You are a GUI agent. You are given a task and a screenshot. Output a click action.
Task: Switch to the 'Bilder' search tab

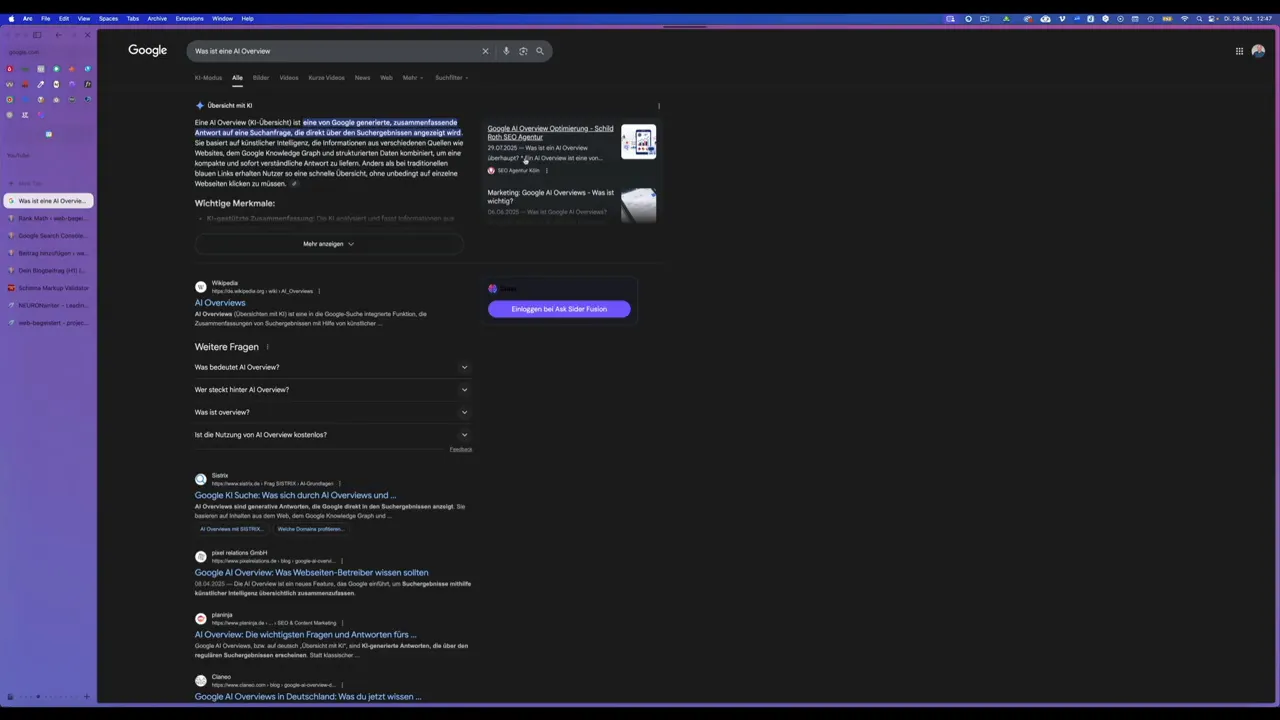click(260, 78)
